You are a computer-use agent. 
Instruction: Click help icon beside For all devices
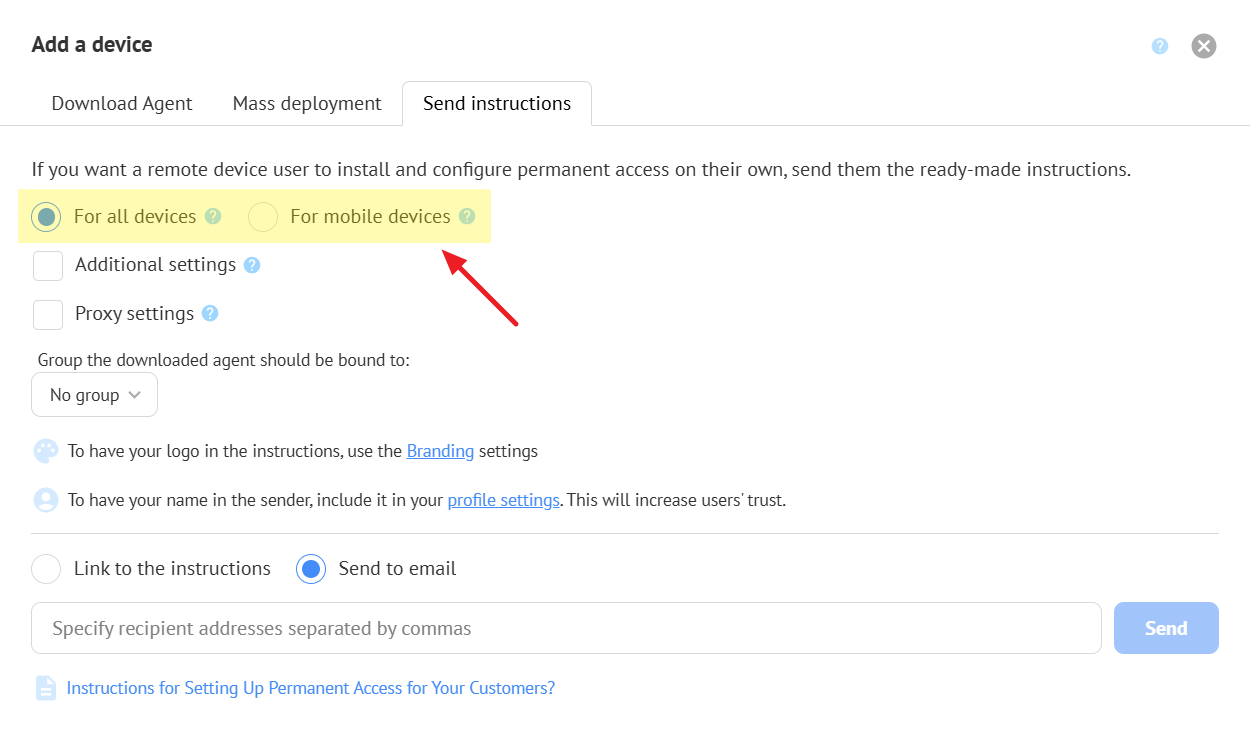pyautogui.click(x=213, y=216)
